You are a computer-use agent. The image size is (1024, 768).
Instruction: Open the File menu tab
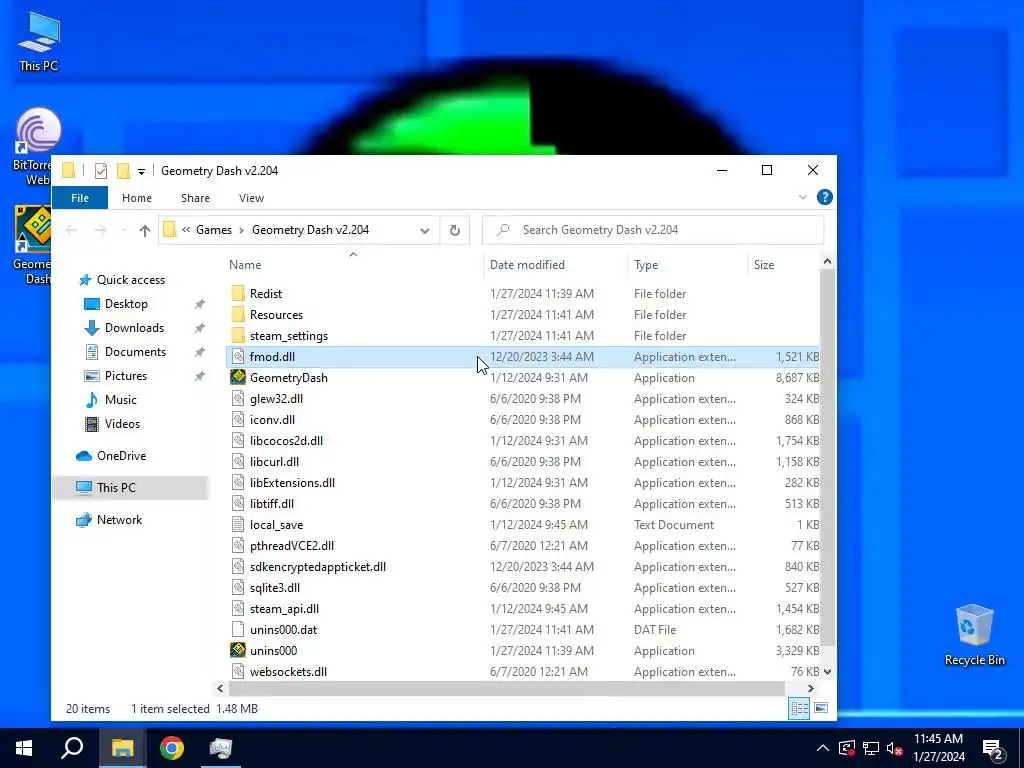tap(80, 198)
